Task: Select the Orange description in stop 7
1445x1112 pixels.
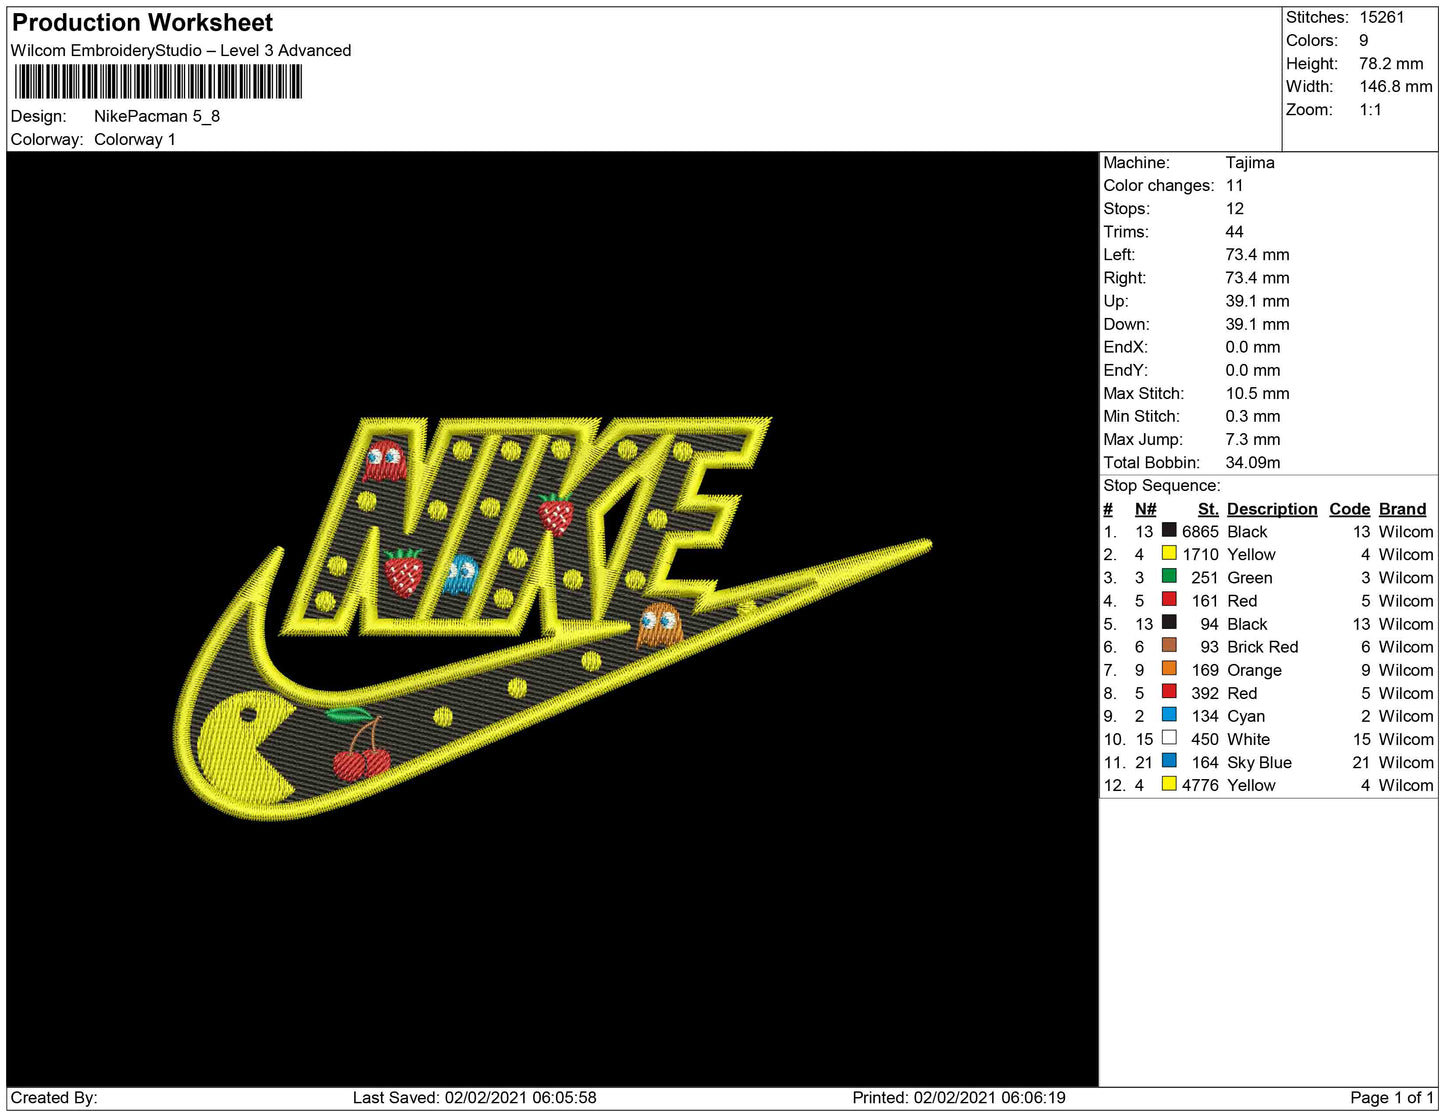Action: click(x=1255, y=670)
